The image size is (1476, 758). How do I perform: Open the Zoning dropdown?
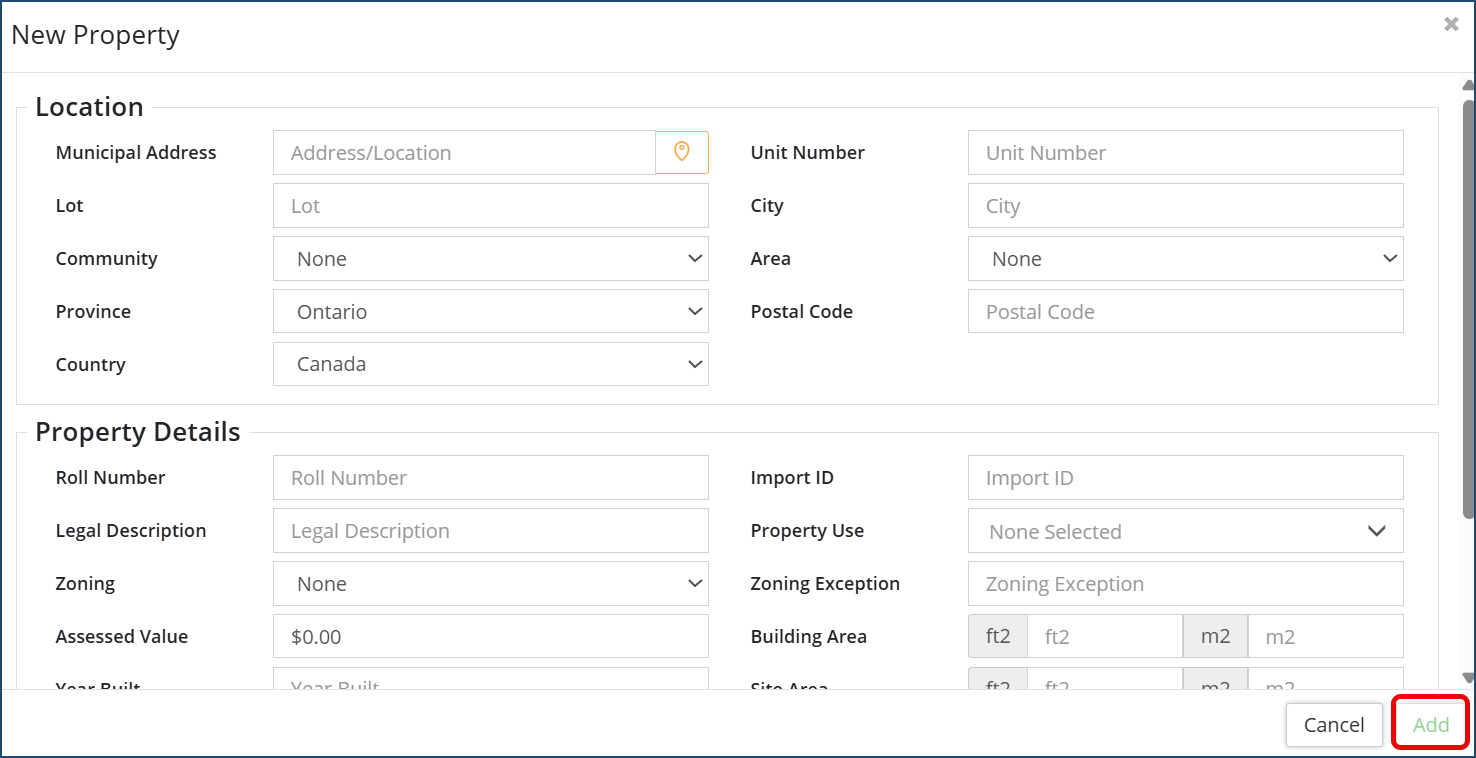point(490,584)
